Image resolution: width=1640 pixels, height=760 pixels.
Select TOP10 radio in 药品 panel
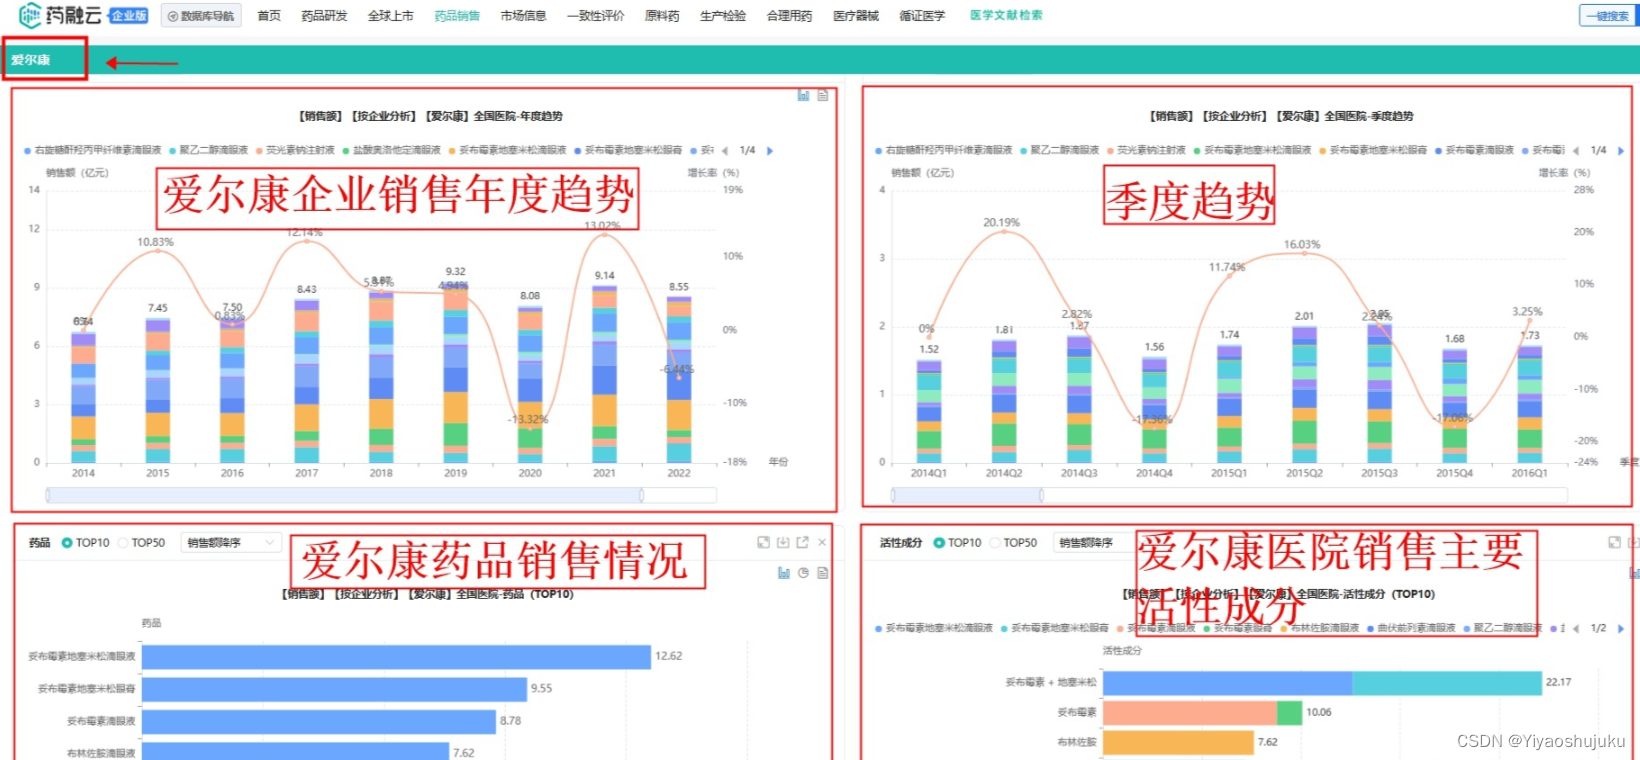pos(86,543)
